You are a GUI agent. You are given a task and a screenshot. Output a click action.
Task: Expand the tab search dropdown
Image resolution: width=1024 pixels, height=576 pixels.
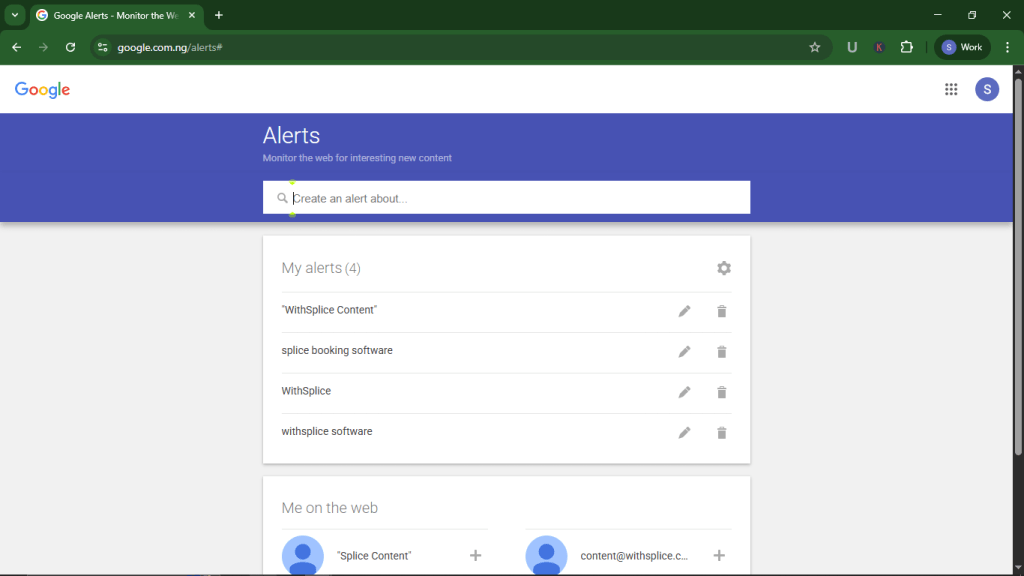15,15
